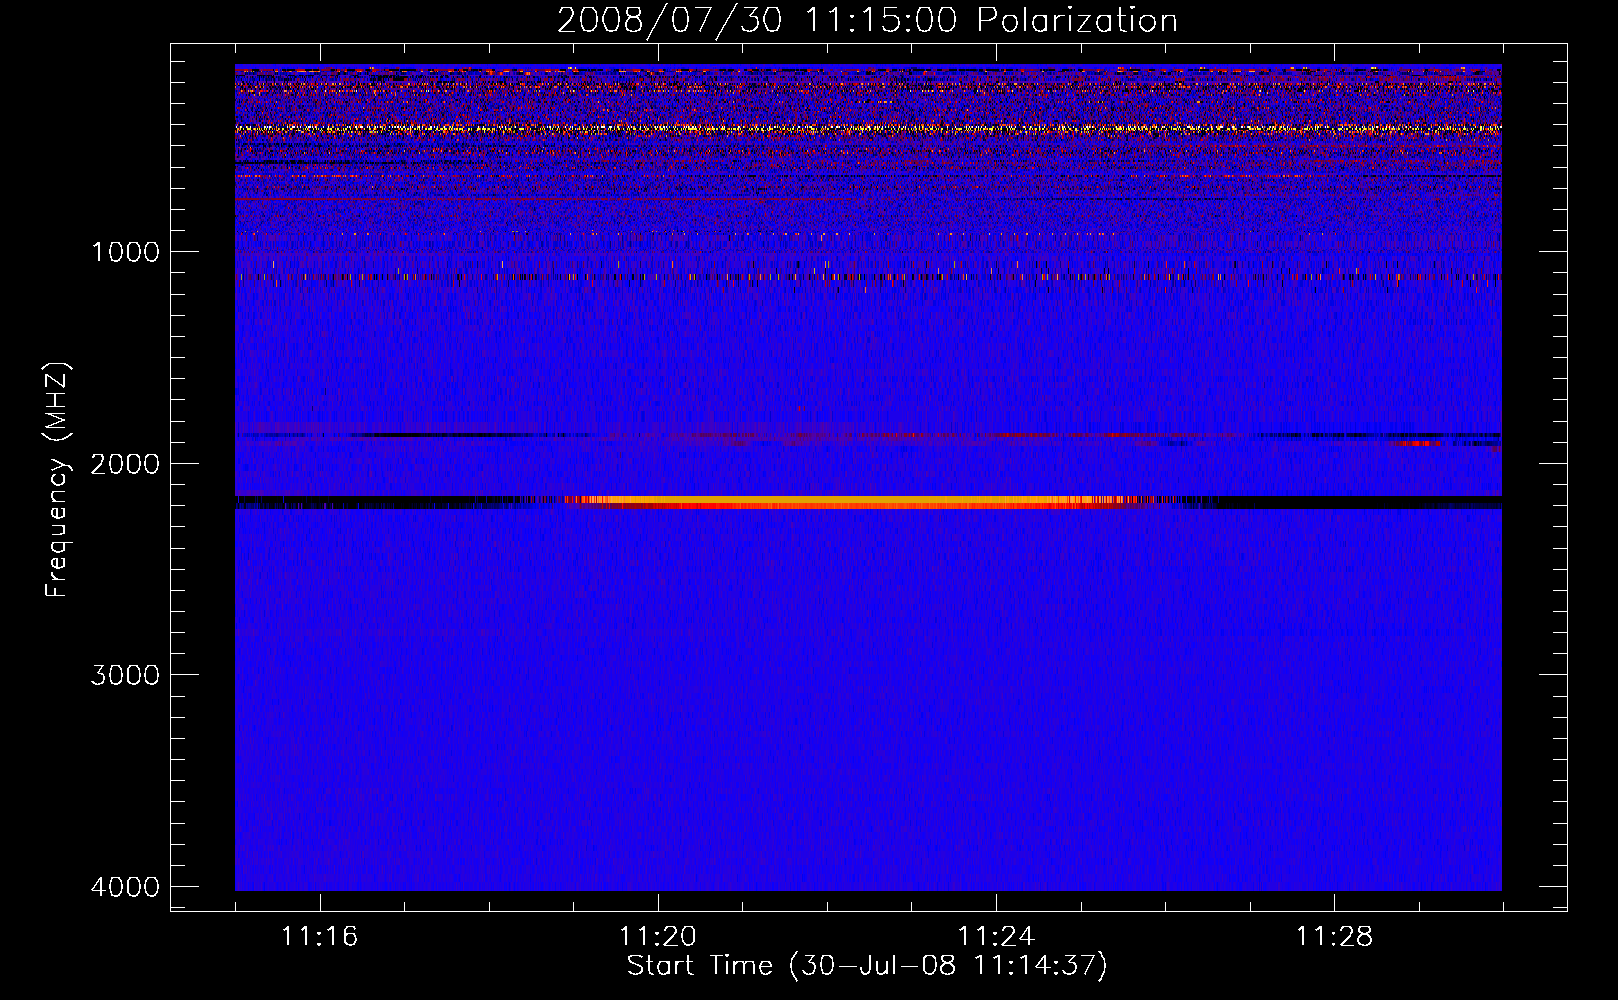The image size is (1618, 1000).
Task: Click the 'Start Time (30-Jul-08 11:14:37)' axis label
Action: (867, 966)
